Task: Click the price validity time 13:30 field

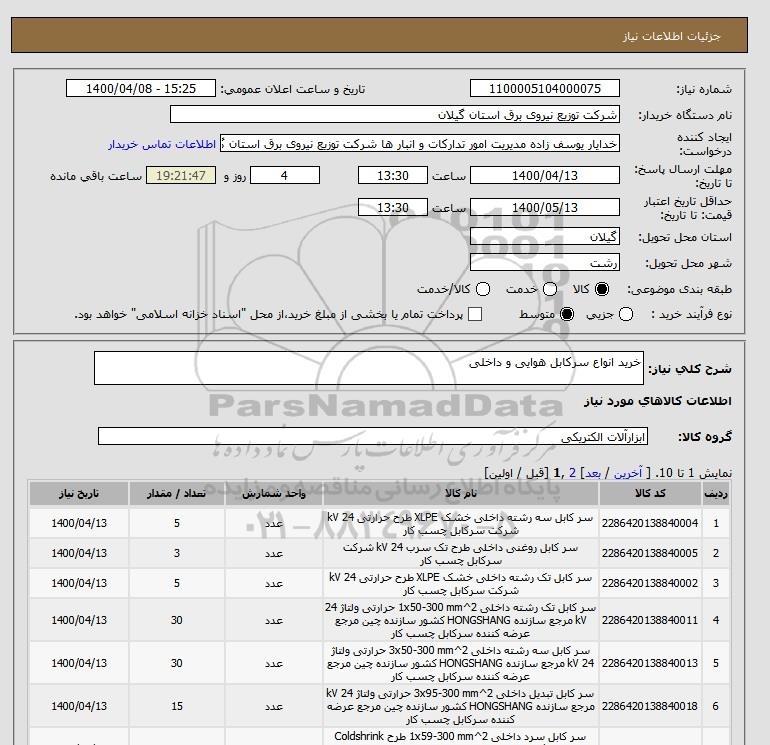Action: [x=392, y=207]
